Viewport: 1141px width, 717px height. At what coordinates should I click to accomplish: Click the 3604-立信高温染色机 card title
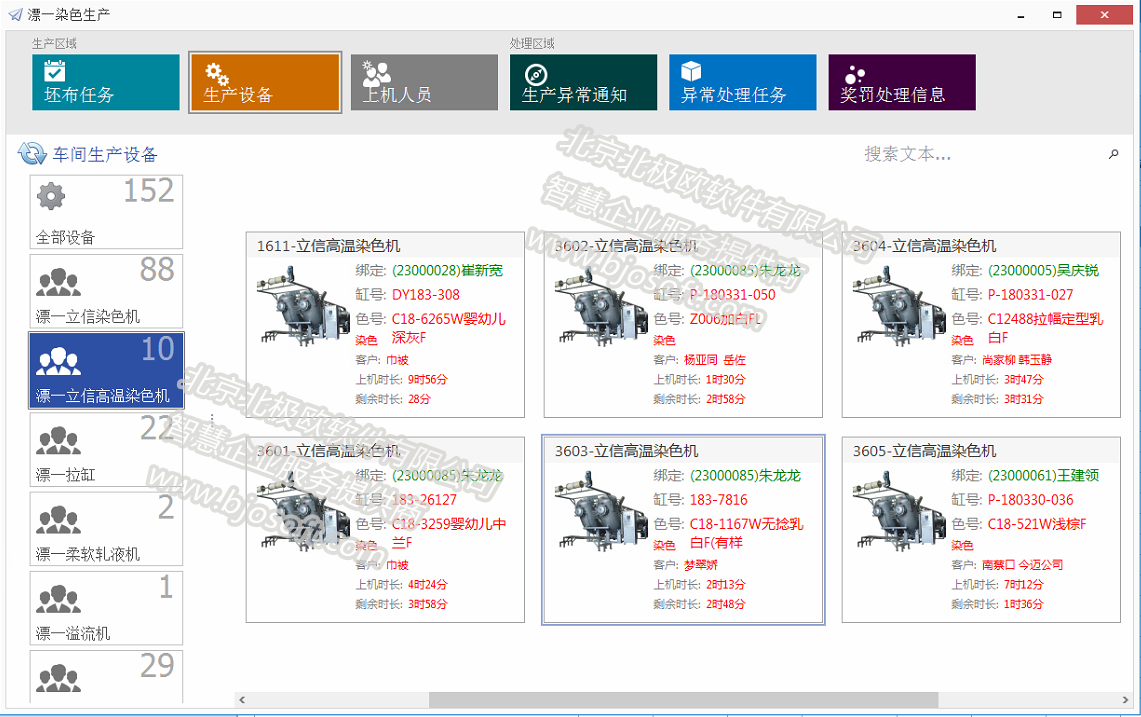coord(924,246)
